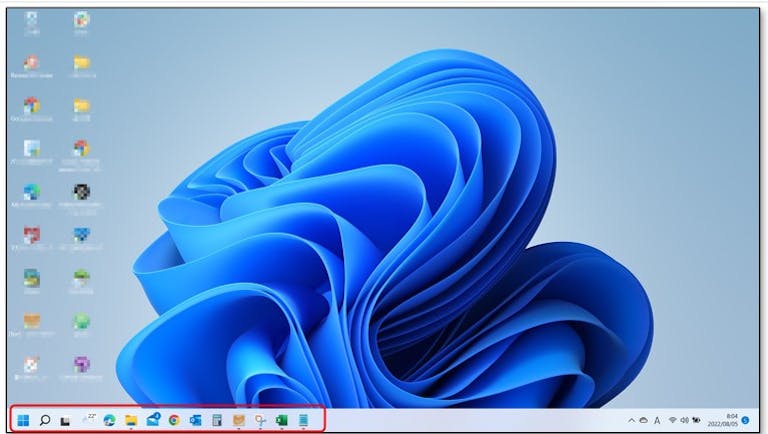The width and height of the screenshot is (768, 434).
Task: Open the Snipping Tool taskbar icon
Action: pyautogui.click(x=260, y=420)
